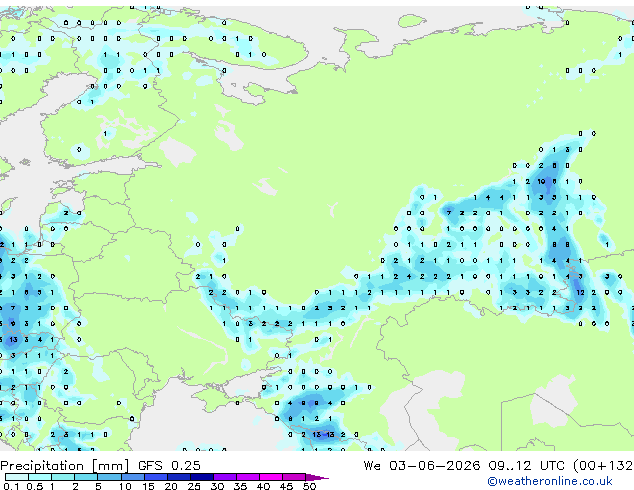Select the 'GFS 0.25' model label
This screenshot has height=490, width=634.
[169, 466]
